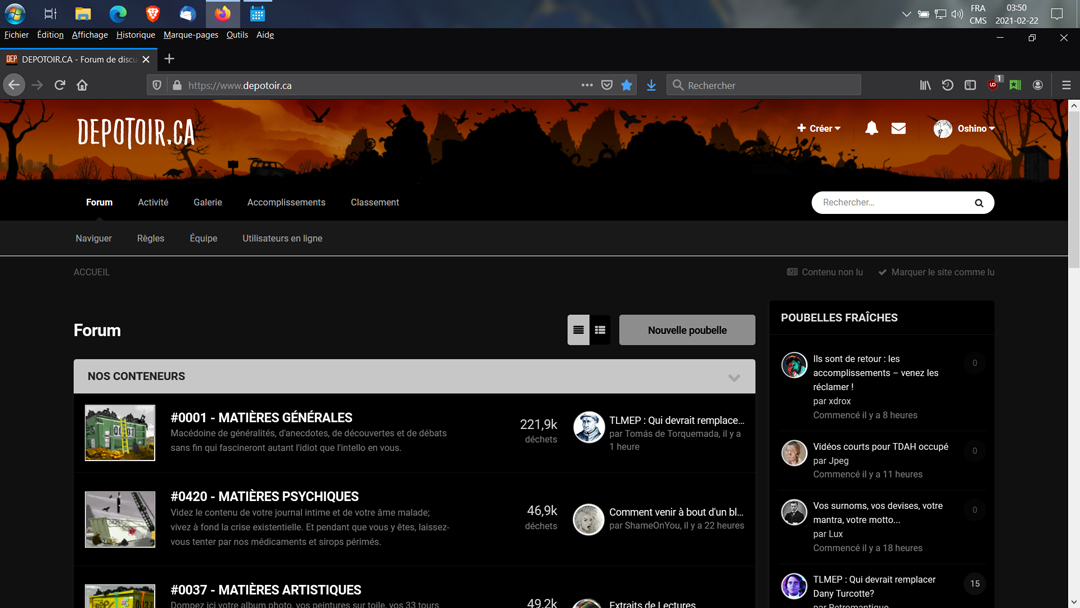This screenshot has height=608, width=1080.
Task: Open the Marque-pages menu
Action: tap(191, 34)
